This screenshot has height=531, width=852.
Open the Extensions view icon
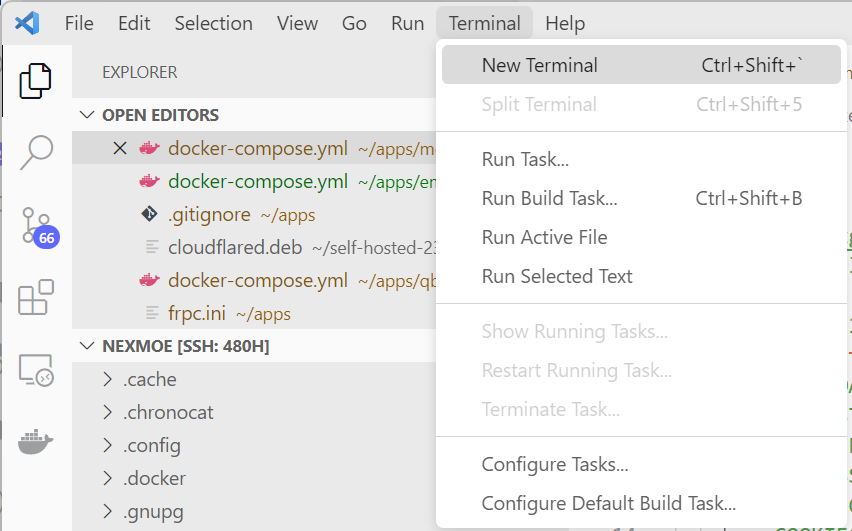(36, 298)
